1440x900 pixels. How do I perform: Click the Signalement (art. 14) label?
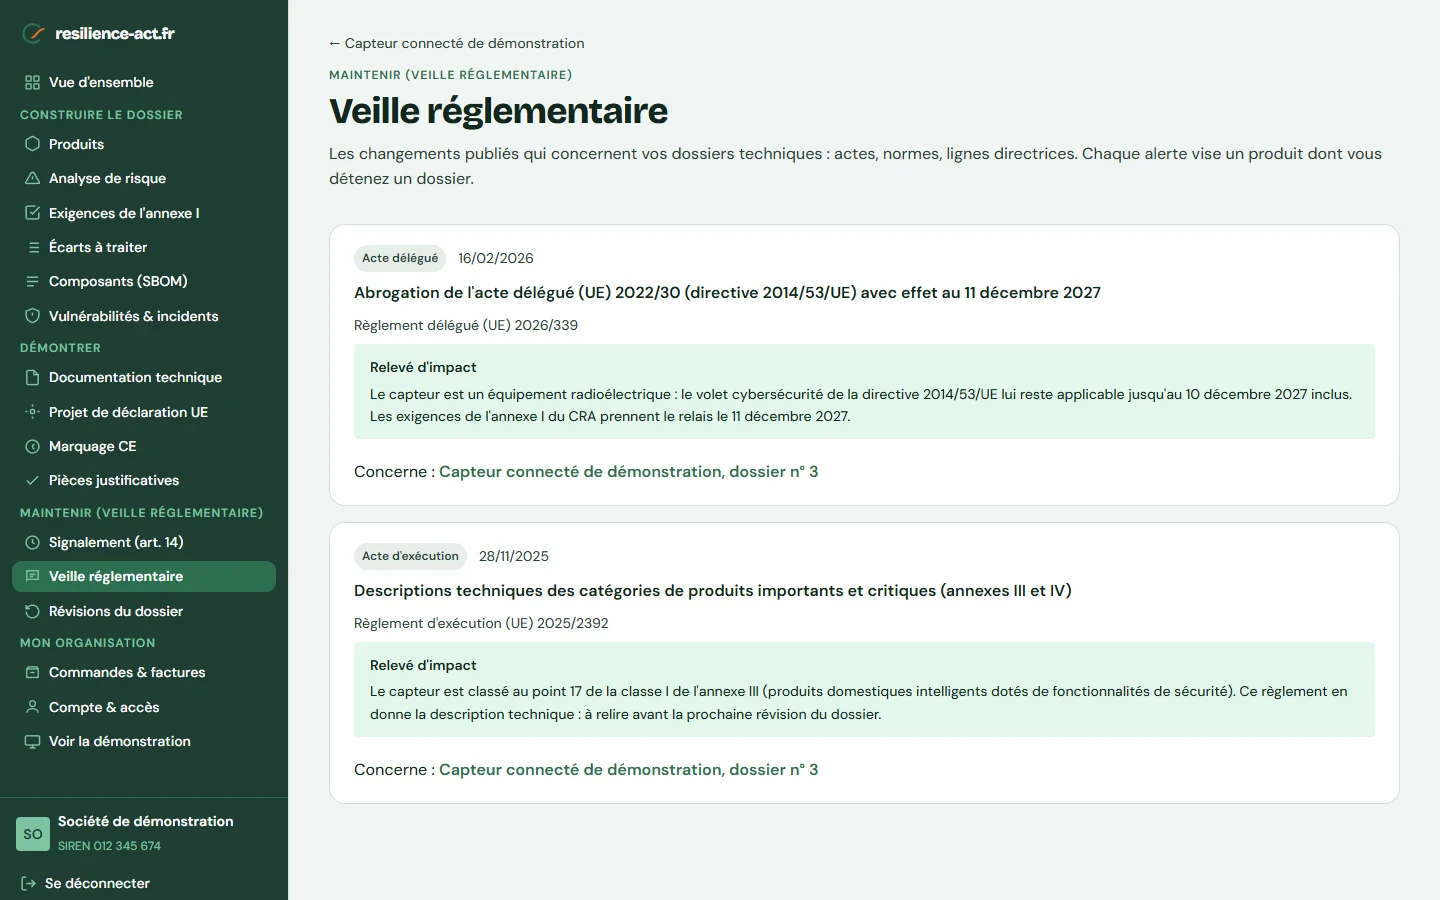pyautogui.click(x=116, y=542)
